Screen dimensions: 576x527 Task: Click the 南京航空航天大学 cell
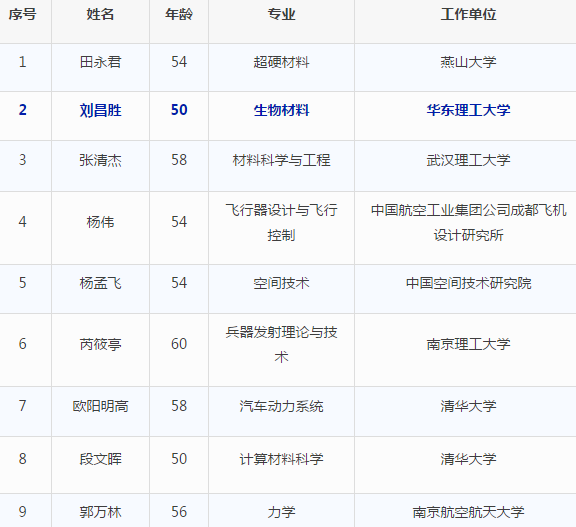click(468, 512)
